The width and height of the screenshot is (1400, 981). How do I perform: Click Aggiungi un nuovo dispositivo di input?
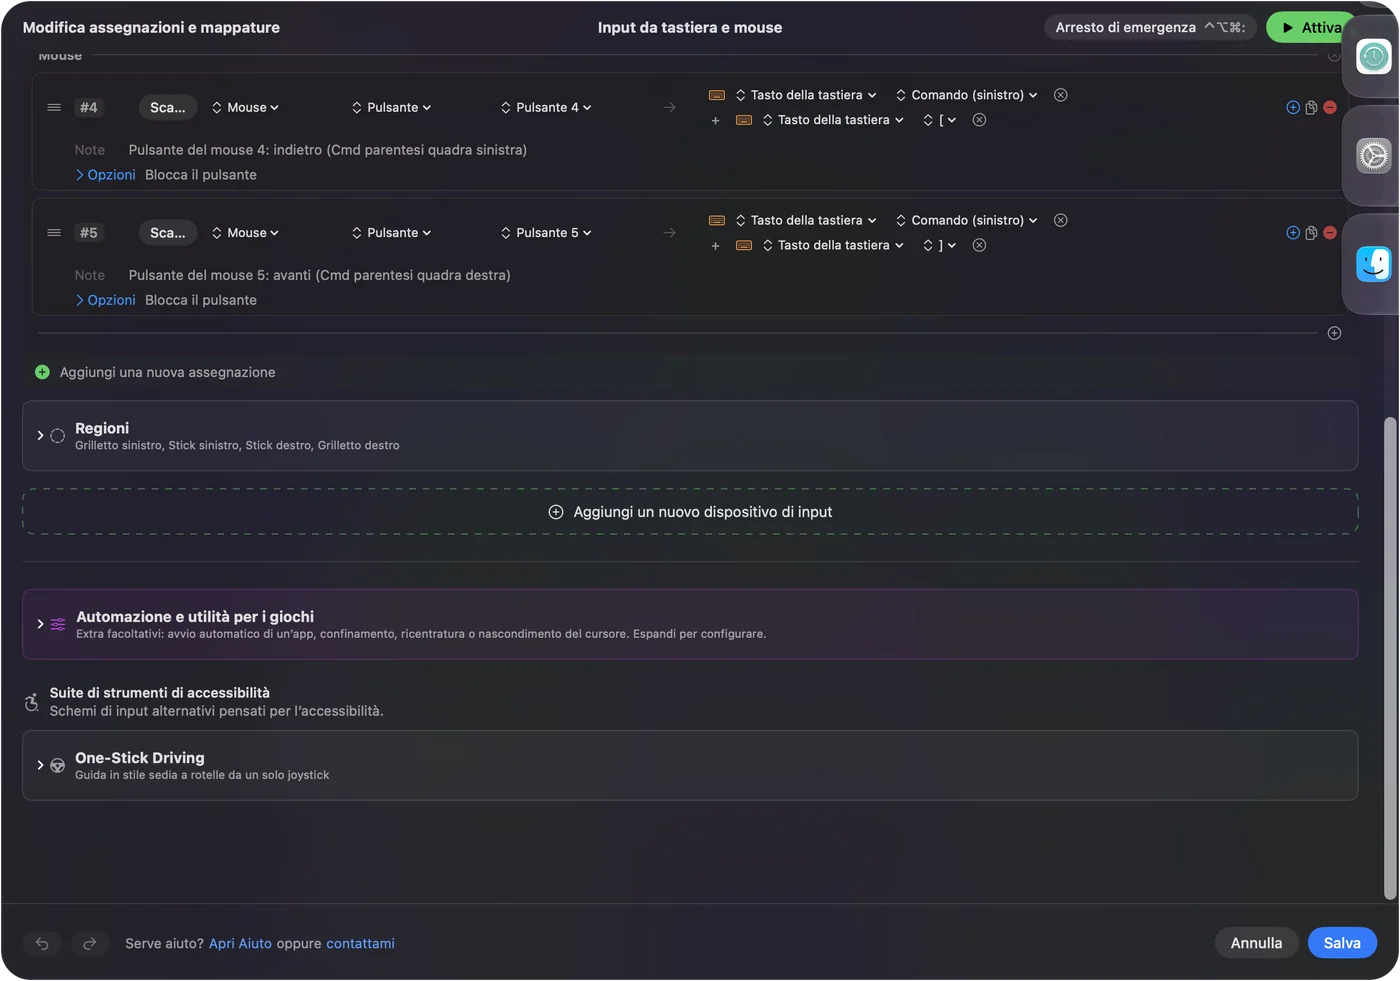point(690,512)
